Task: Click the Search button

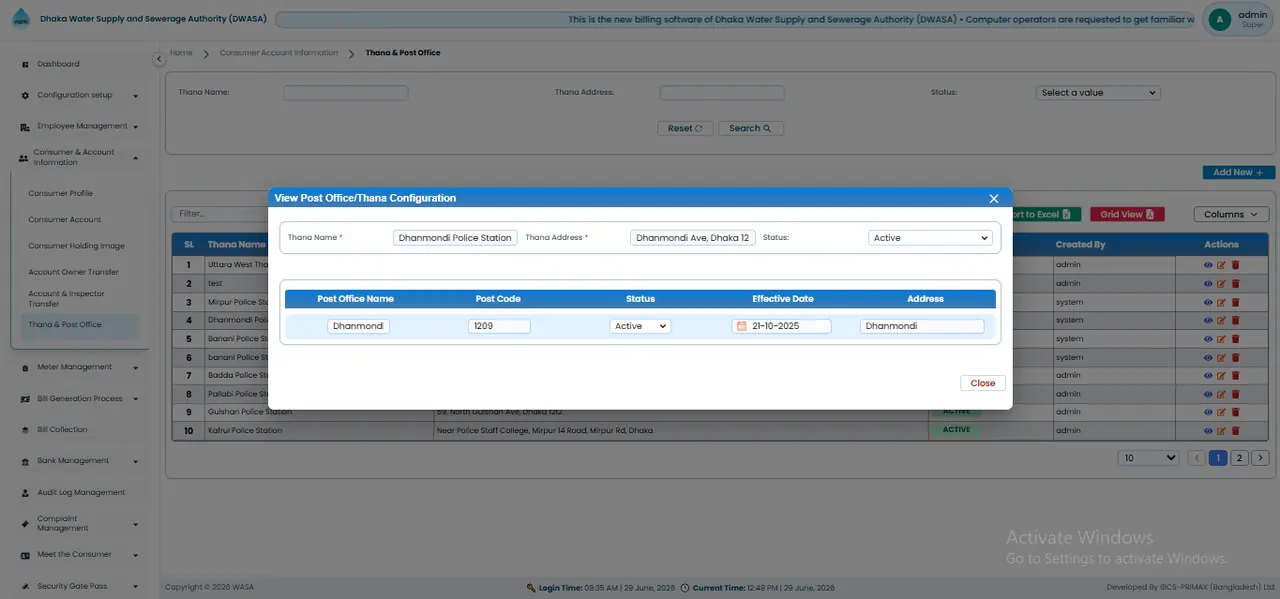Action: coord(750,128)
